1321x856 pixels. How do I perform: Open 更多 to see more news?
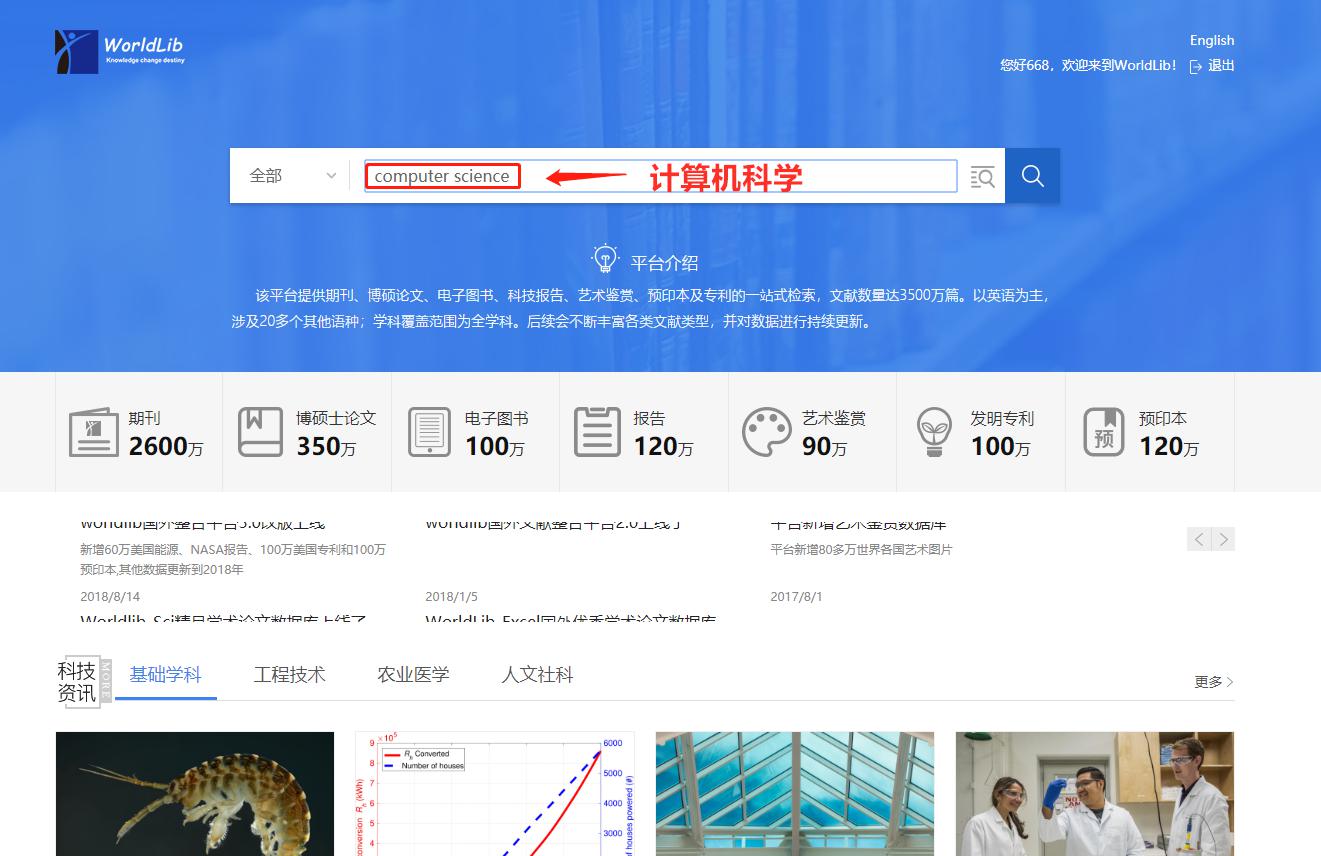point(1213,682)
